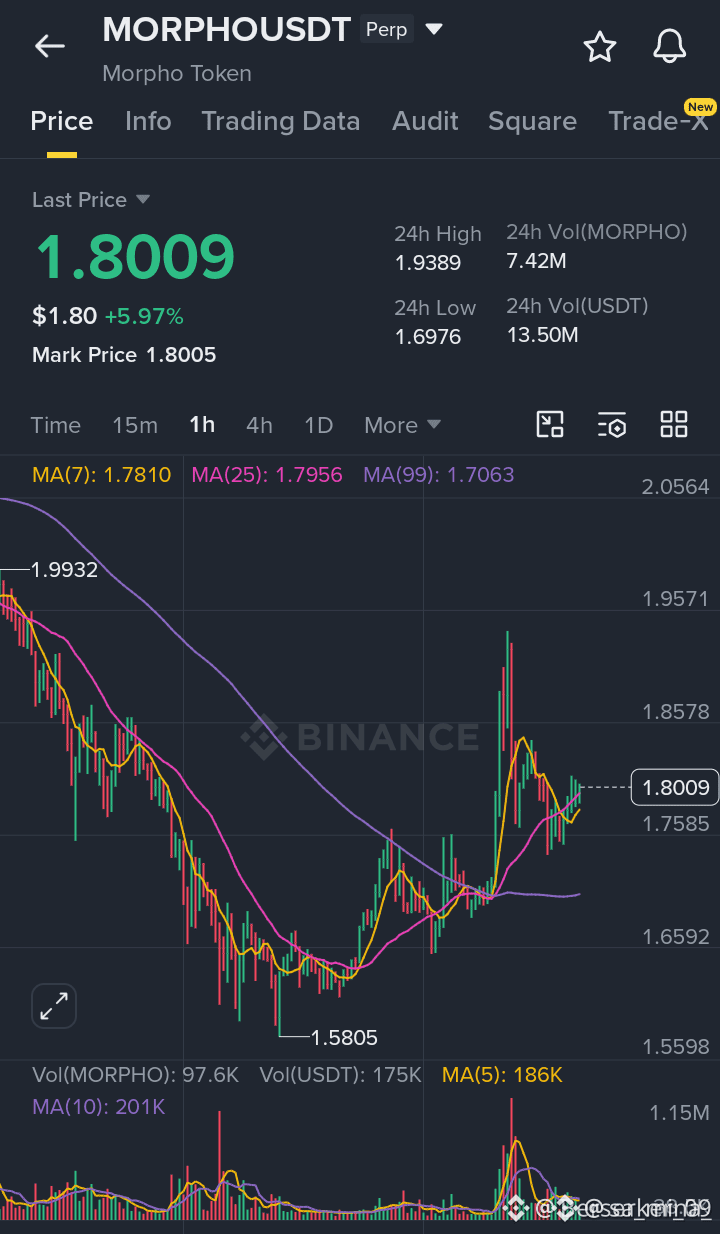The image size is (720, 1234).
Task: Tap the MA(99): 1.7063 indicator label
Action: pyautogui.click(x=439, y=475)
